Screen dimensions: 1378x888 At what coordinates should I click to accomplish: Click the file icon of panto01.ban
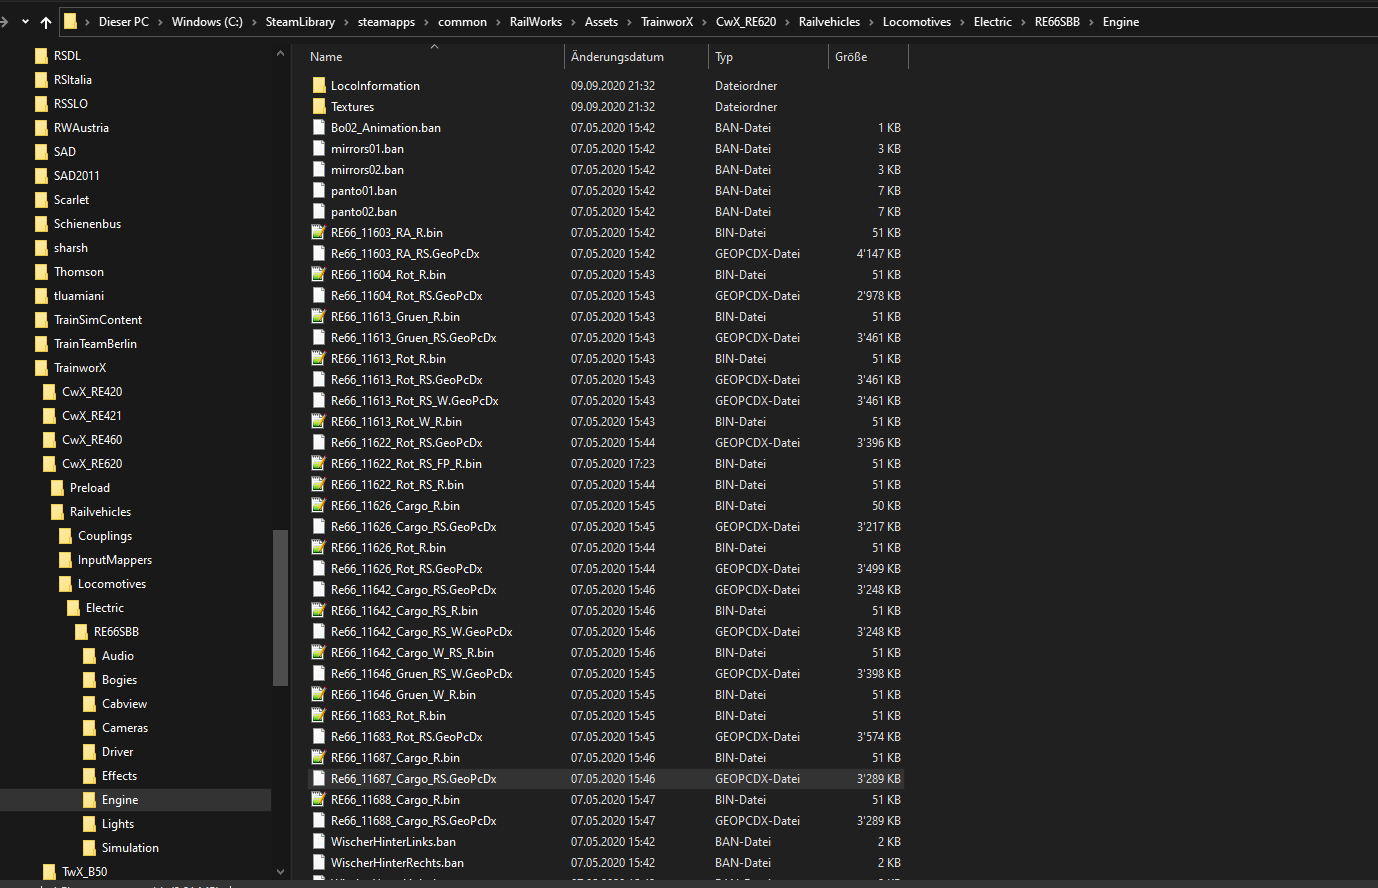(x=319, y=191)
